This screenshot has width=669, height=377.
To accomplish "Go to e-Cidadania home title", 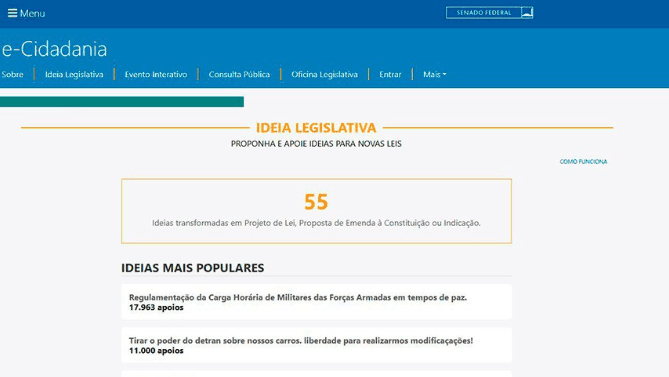I will pyautogui.click(x=54, y=49).
